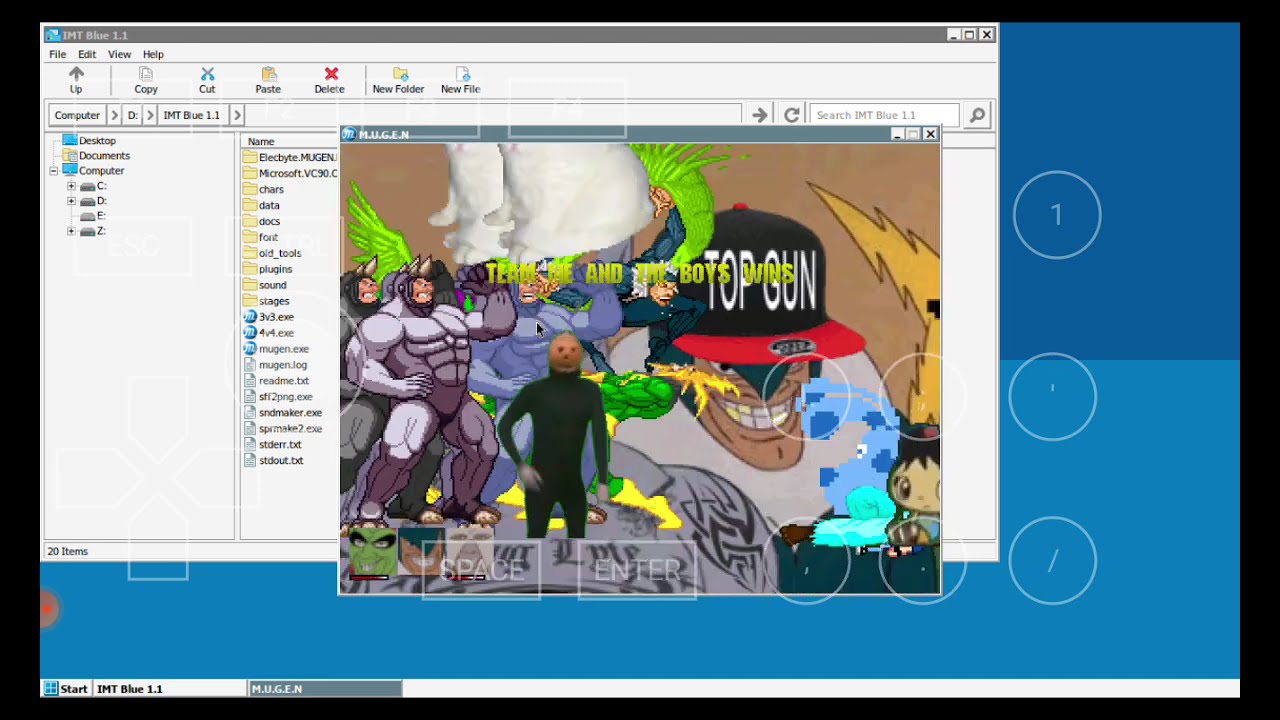Click the D: breadcrumb button
This screenshot has height=720, width=1280.
[132, 115]
